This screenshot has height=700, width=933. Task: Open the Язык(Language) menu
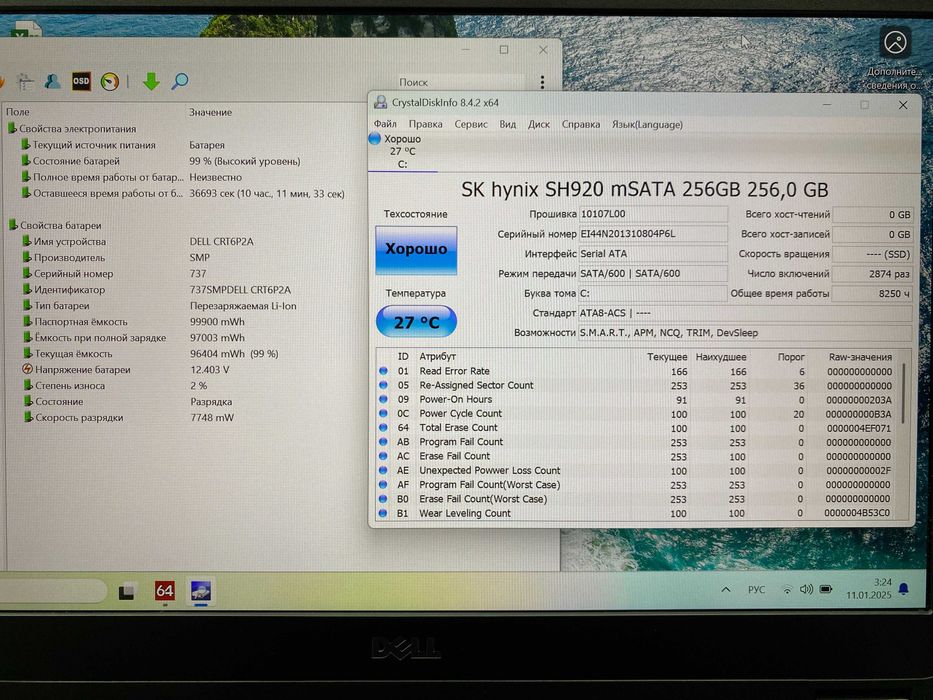pyautogui.click(x=647, y=124)
